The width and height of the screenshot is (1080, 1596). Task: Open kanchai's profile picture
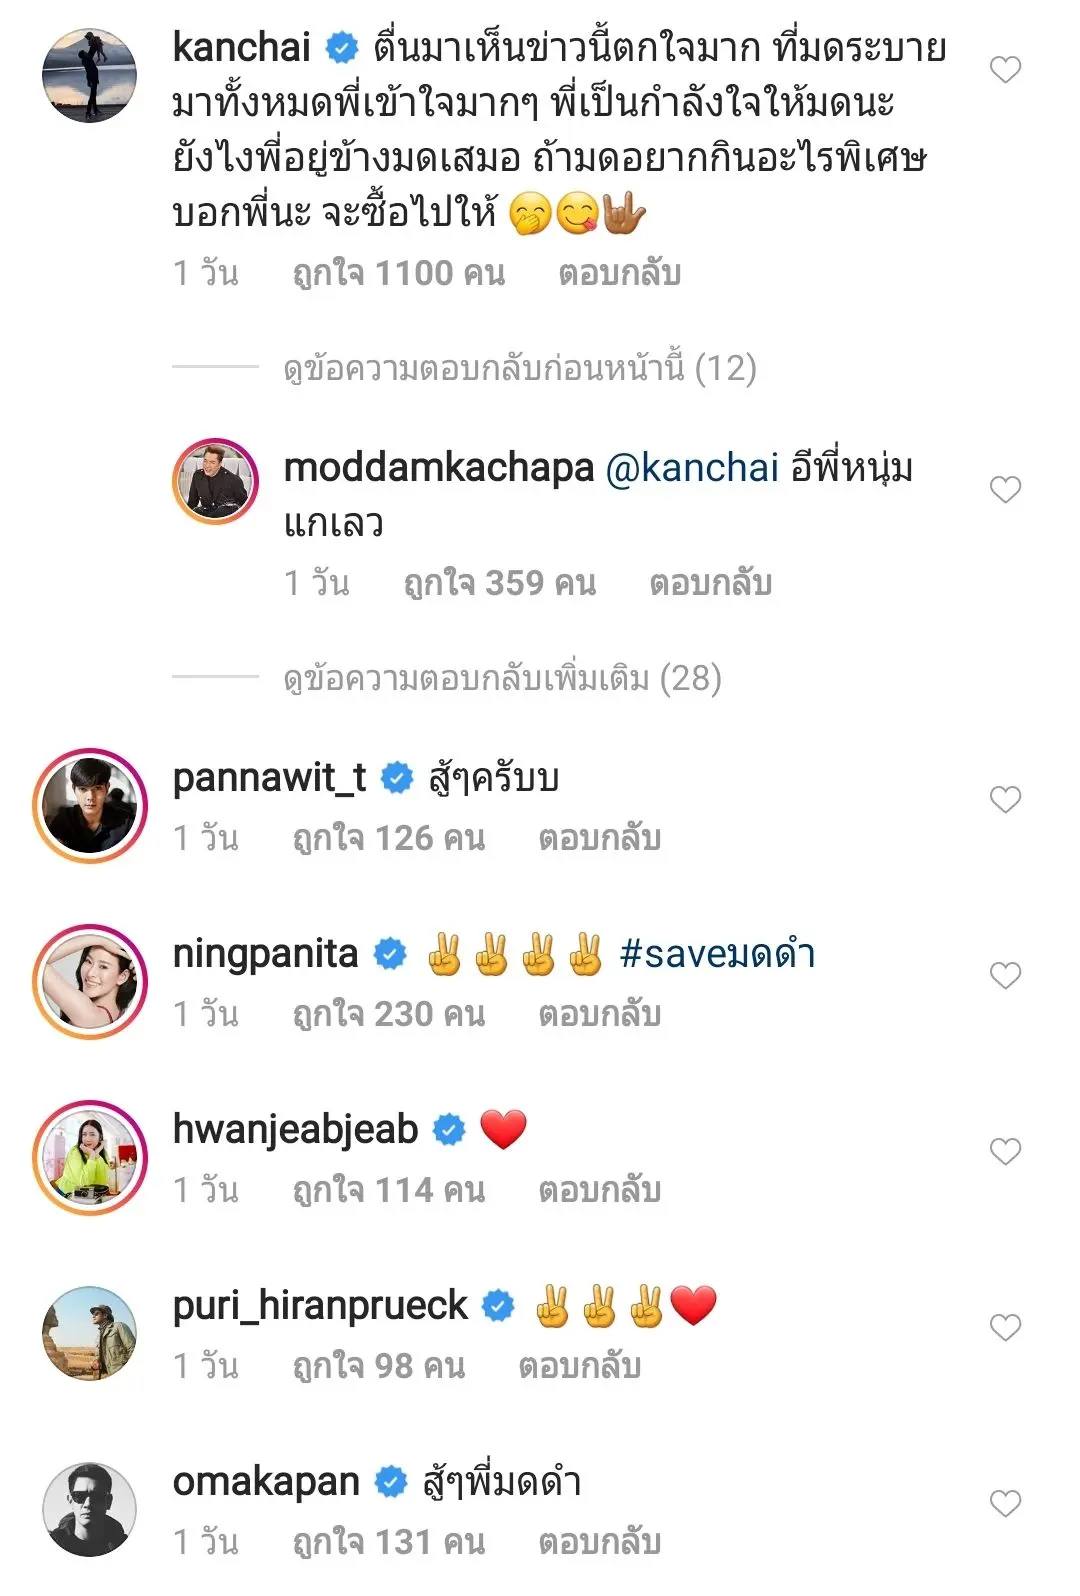(90, 76)
